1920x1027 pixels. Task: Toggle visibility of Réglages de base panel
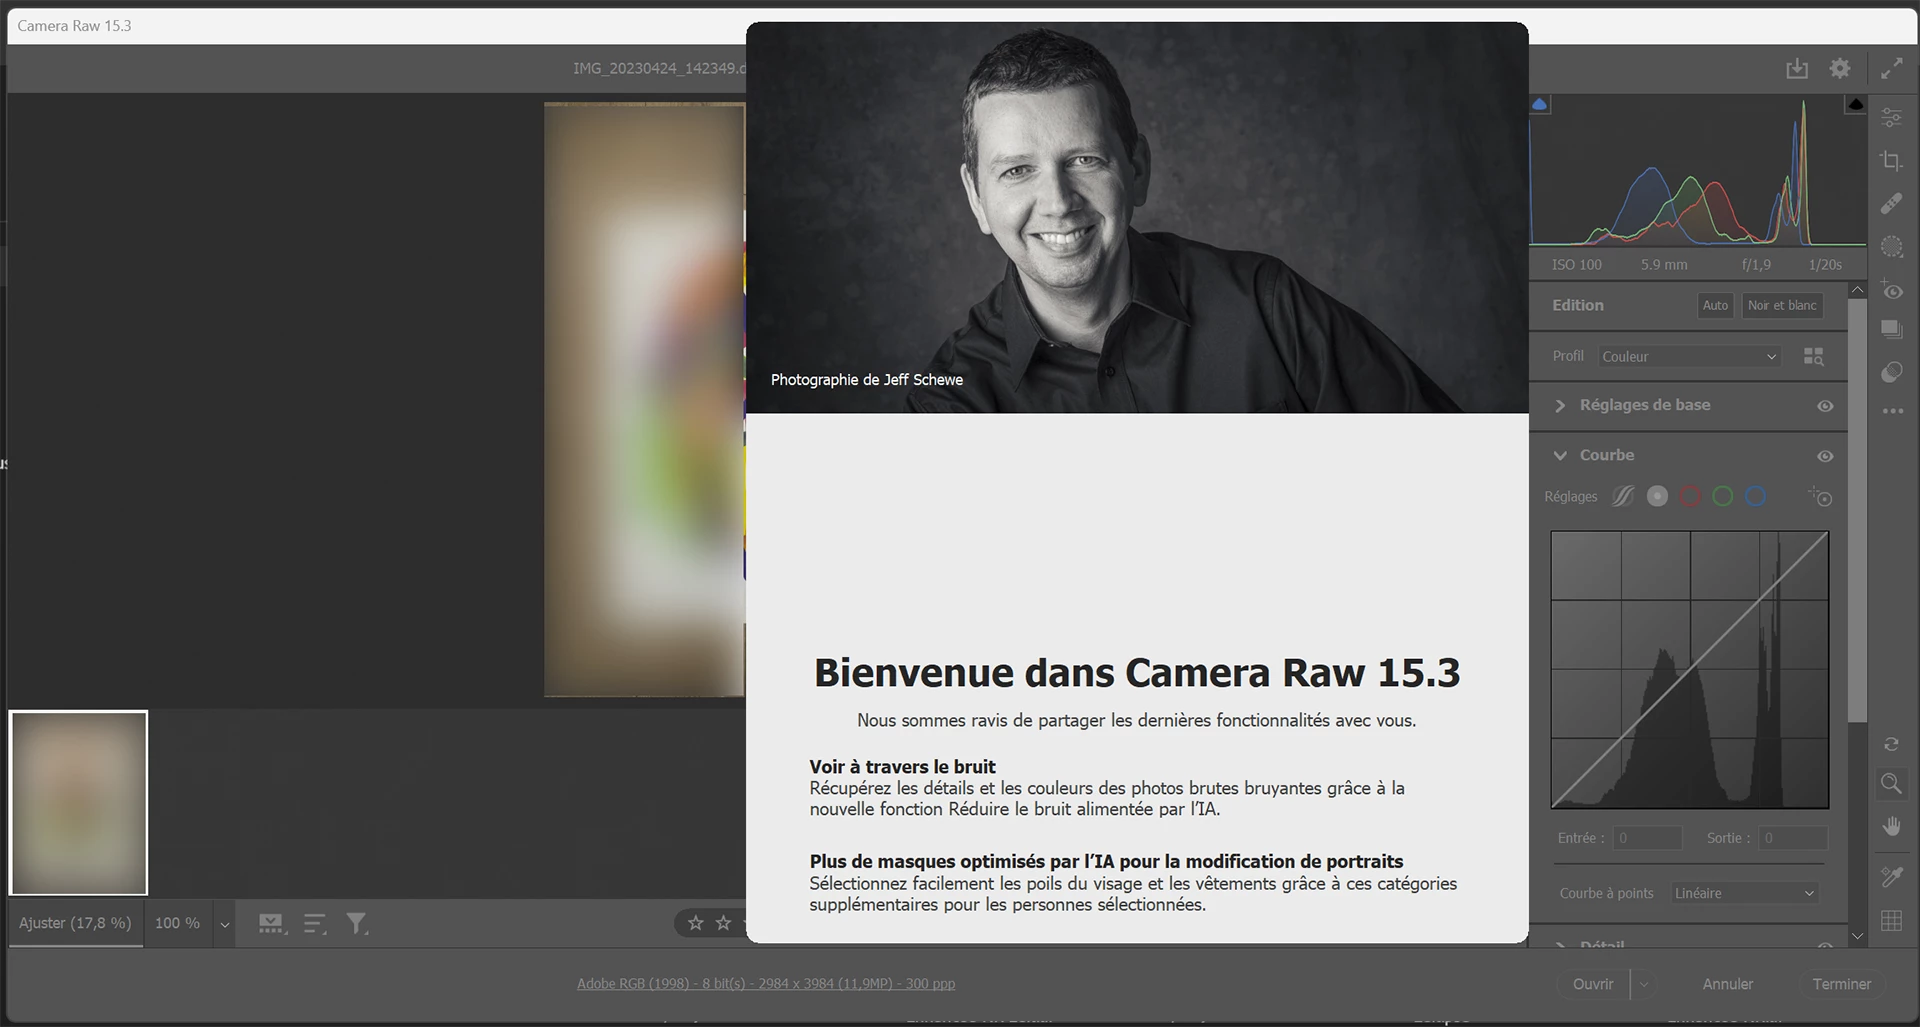pos(1825,406)
